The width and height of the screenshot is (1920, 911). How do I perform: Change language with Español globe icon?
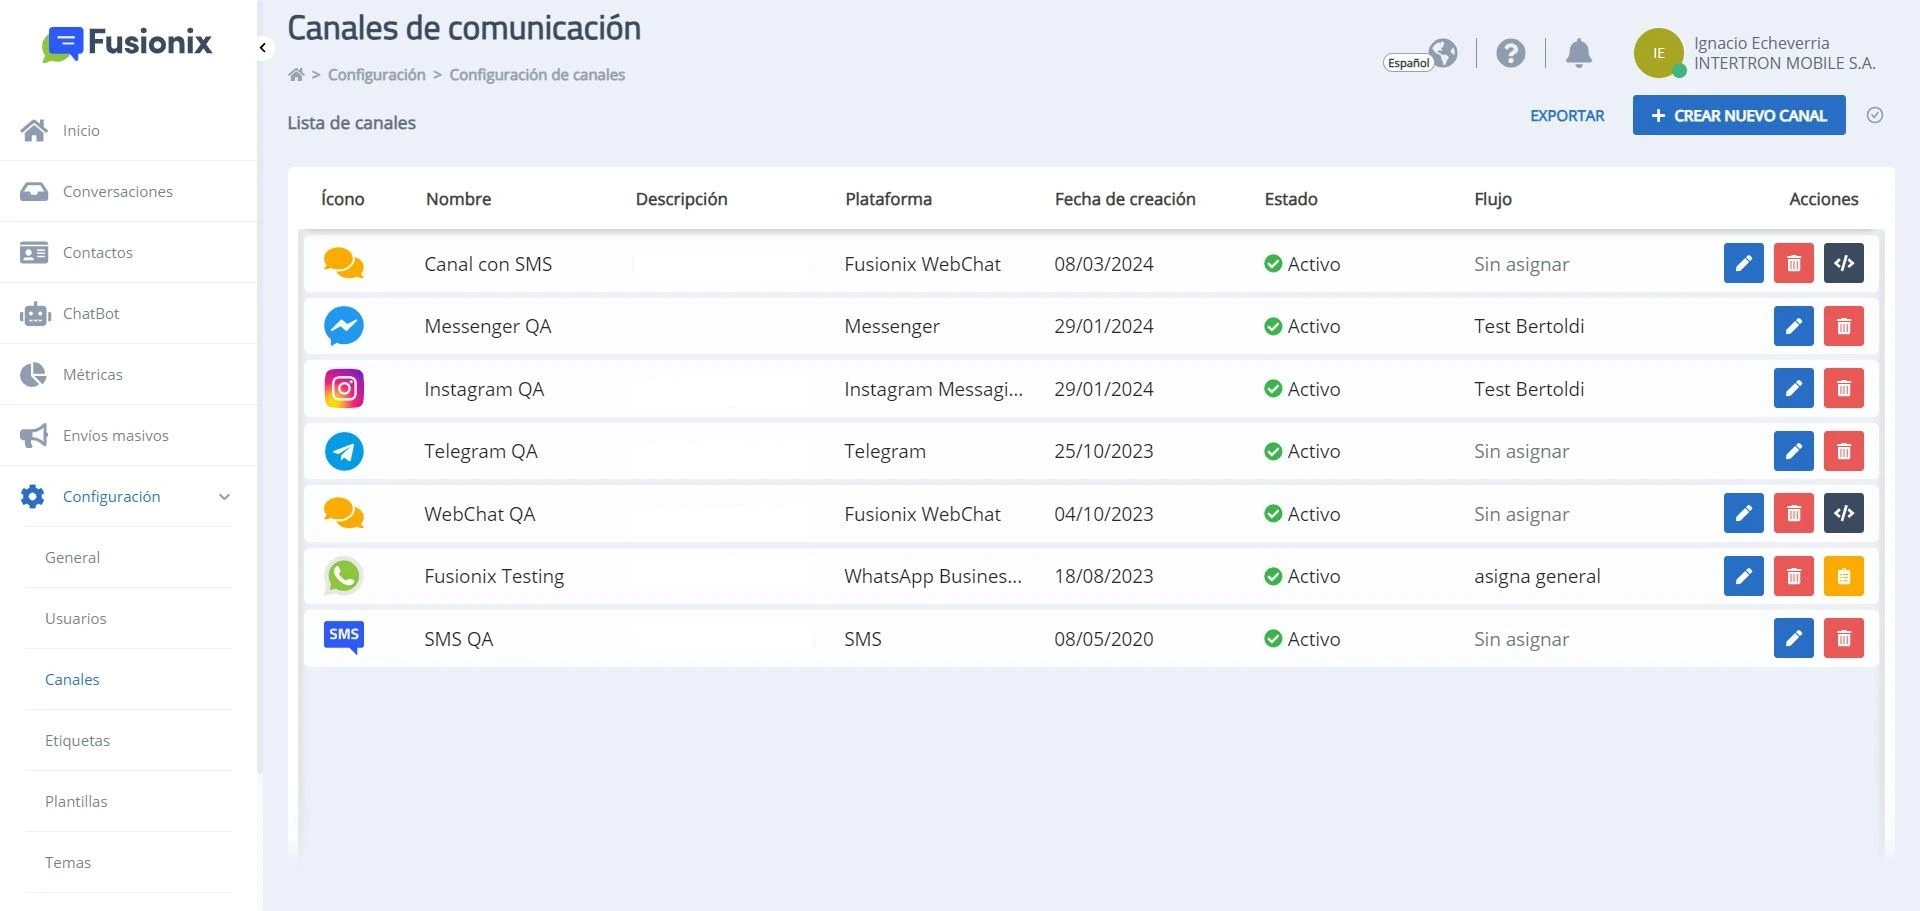(x=1421, y=56)
